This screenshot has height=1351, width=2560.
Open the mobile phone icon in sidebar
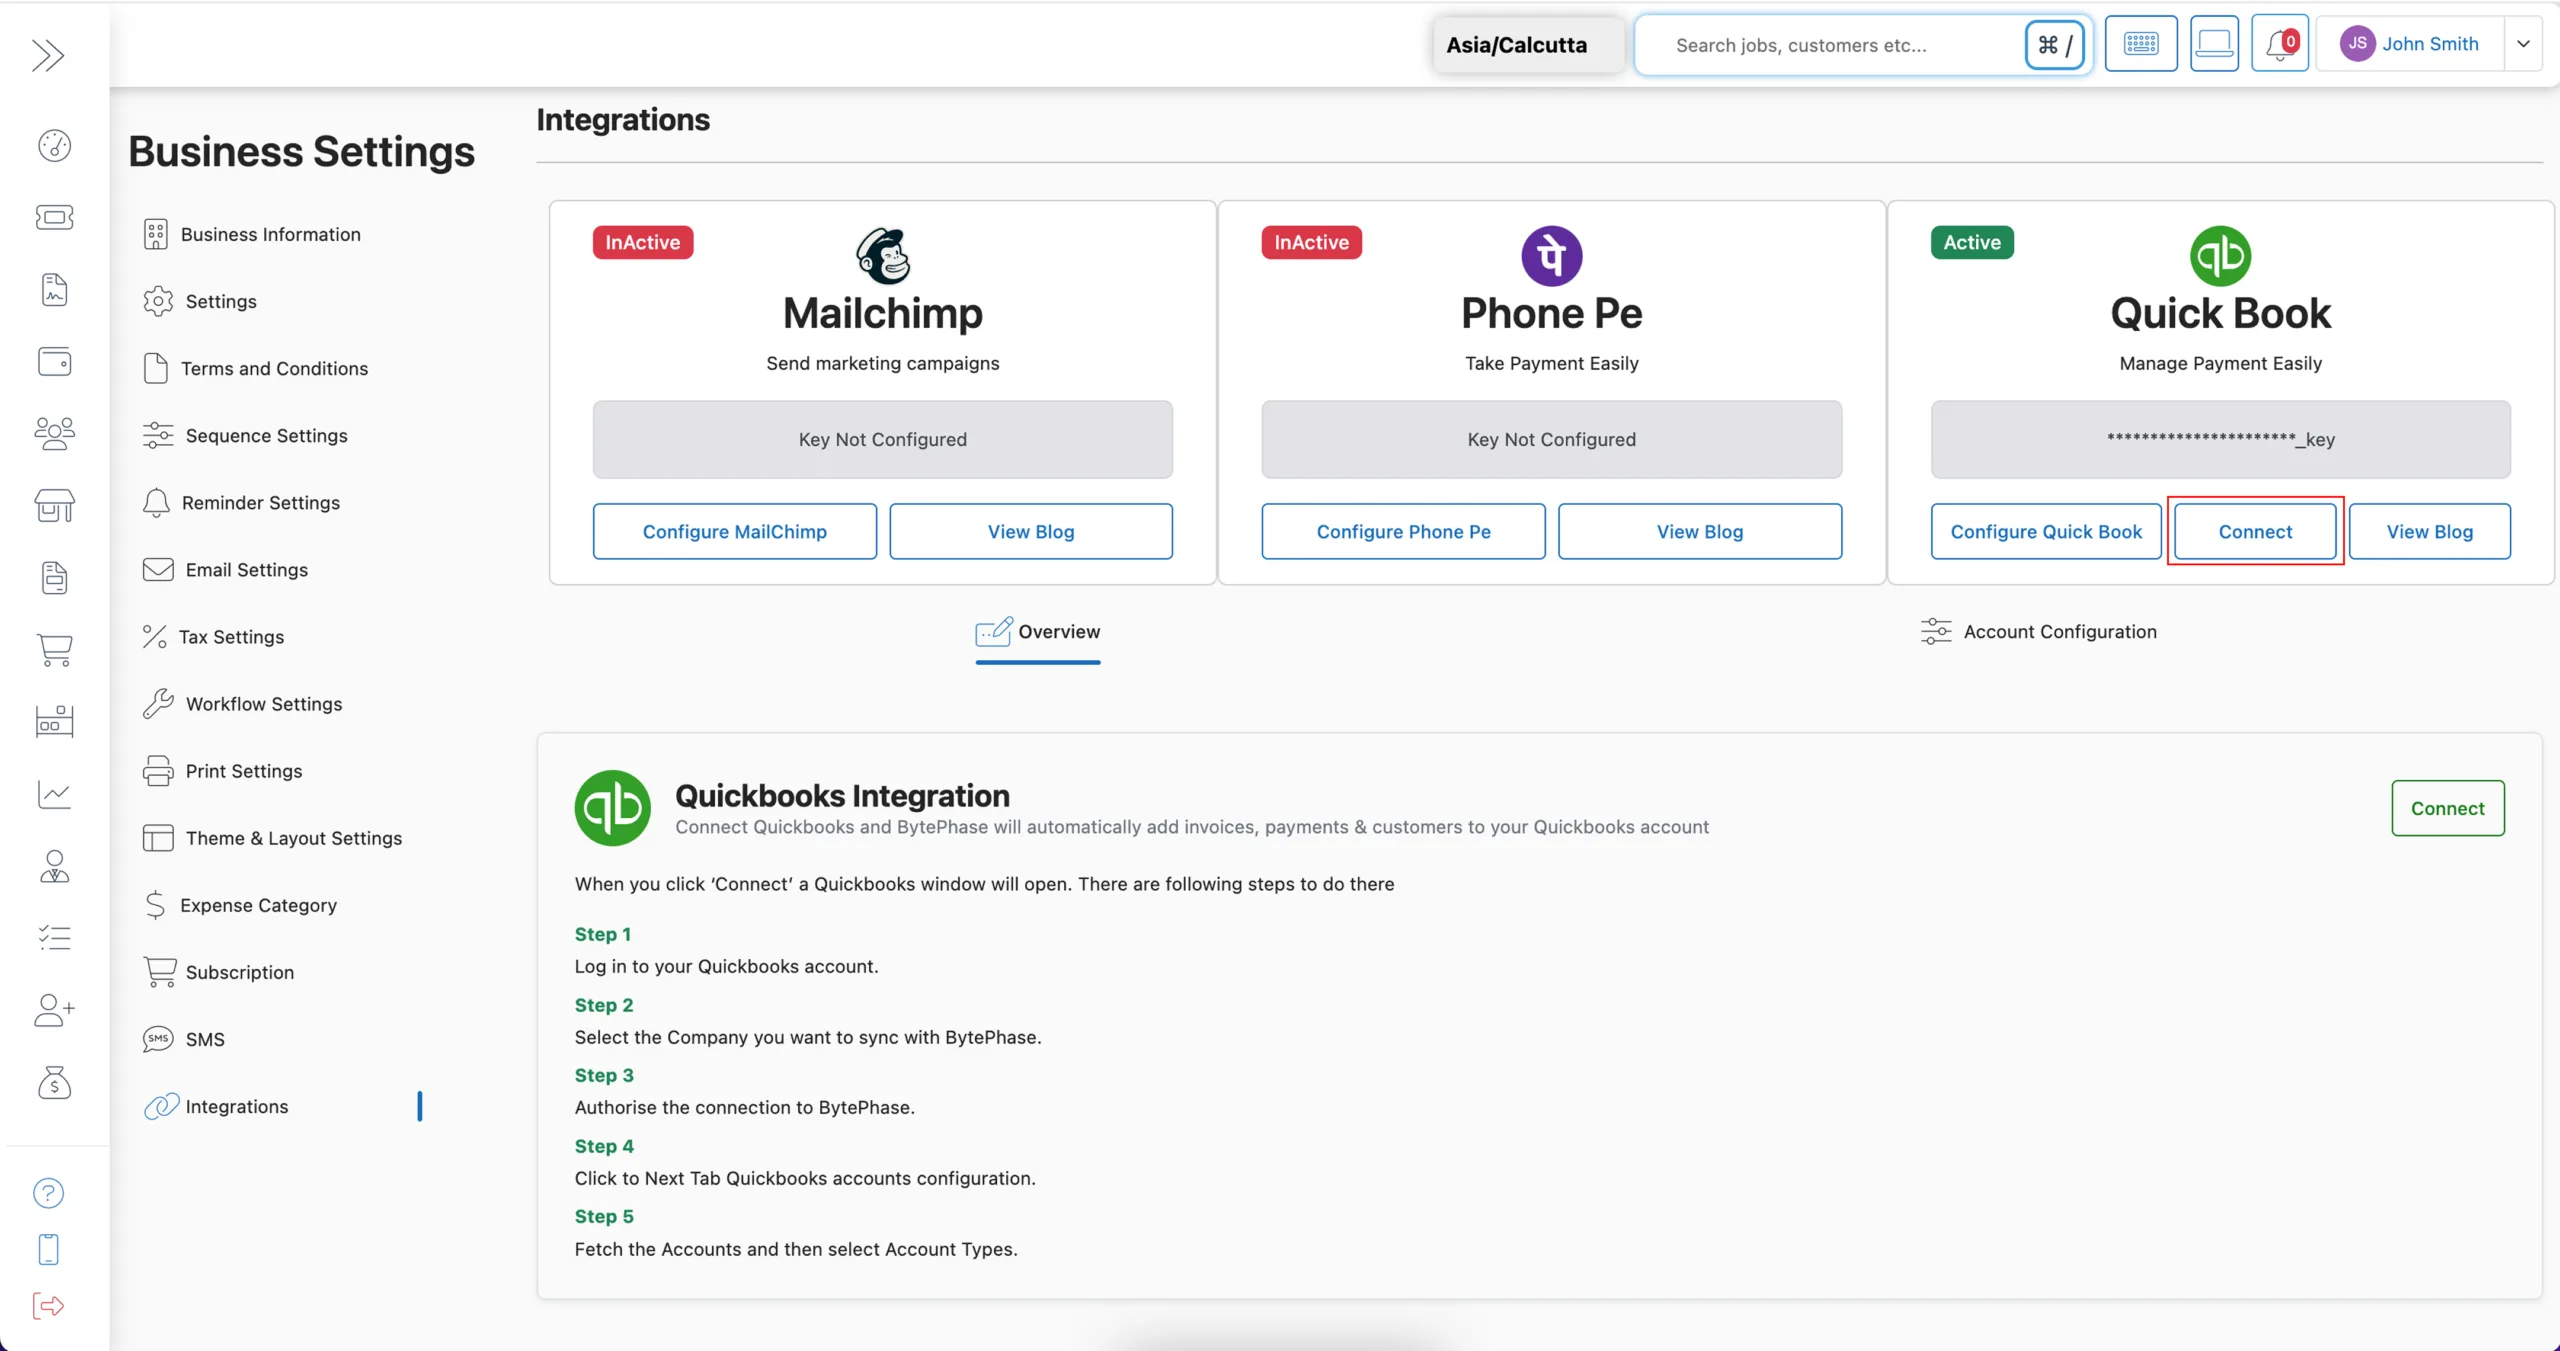(48, 1249)
